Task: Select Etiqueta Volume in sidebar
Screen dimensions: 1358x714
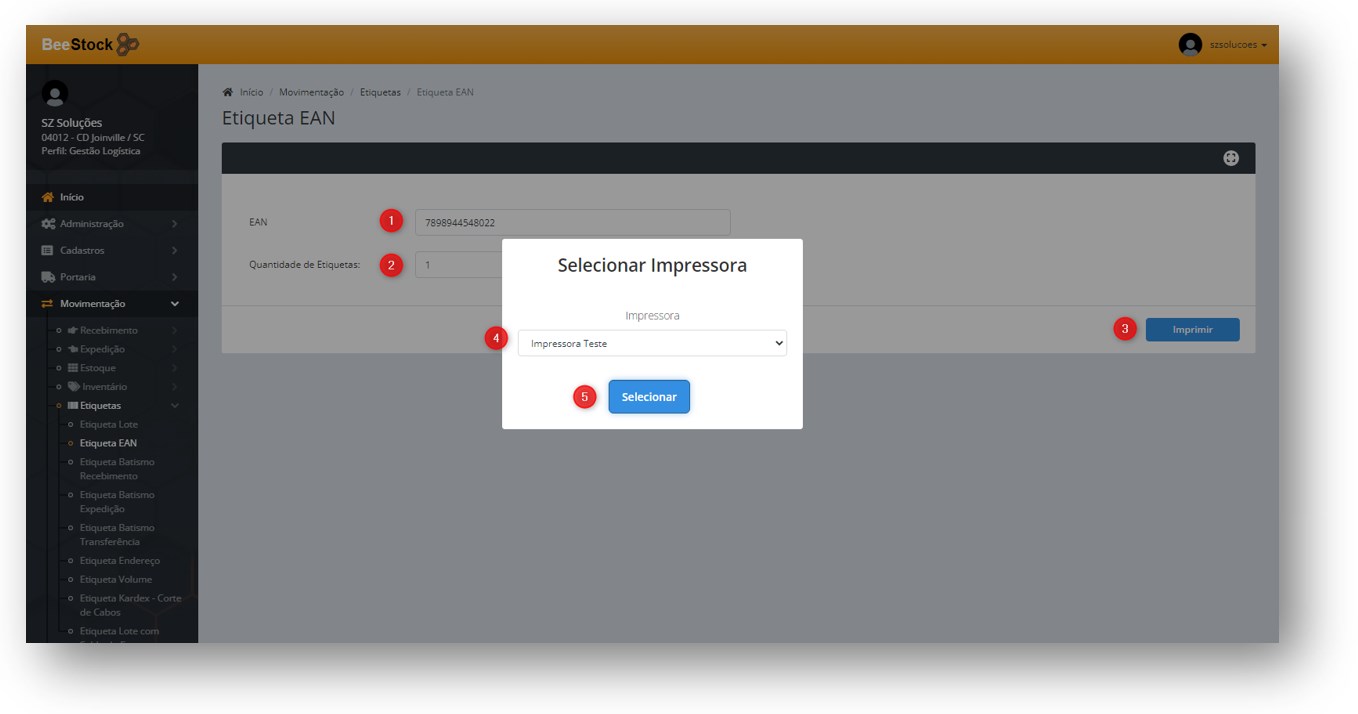Action: (115, 580)
